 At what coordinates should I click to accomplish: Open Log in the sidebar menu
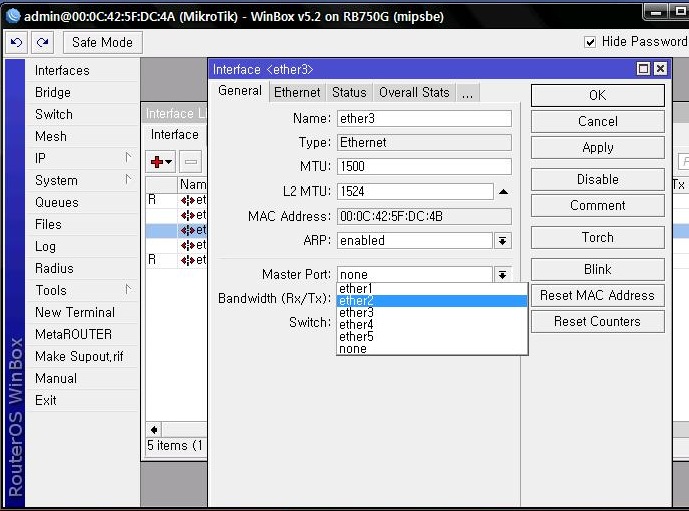tap(82, 246)
